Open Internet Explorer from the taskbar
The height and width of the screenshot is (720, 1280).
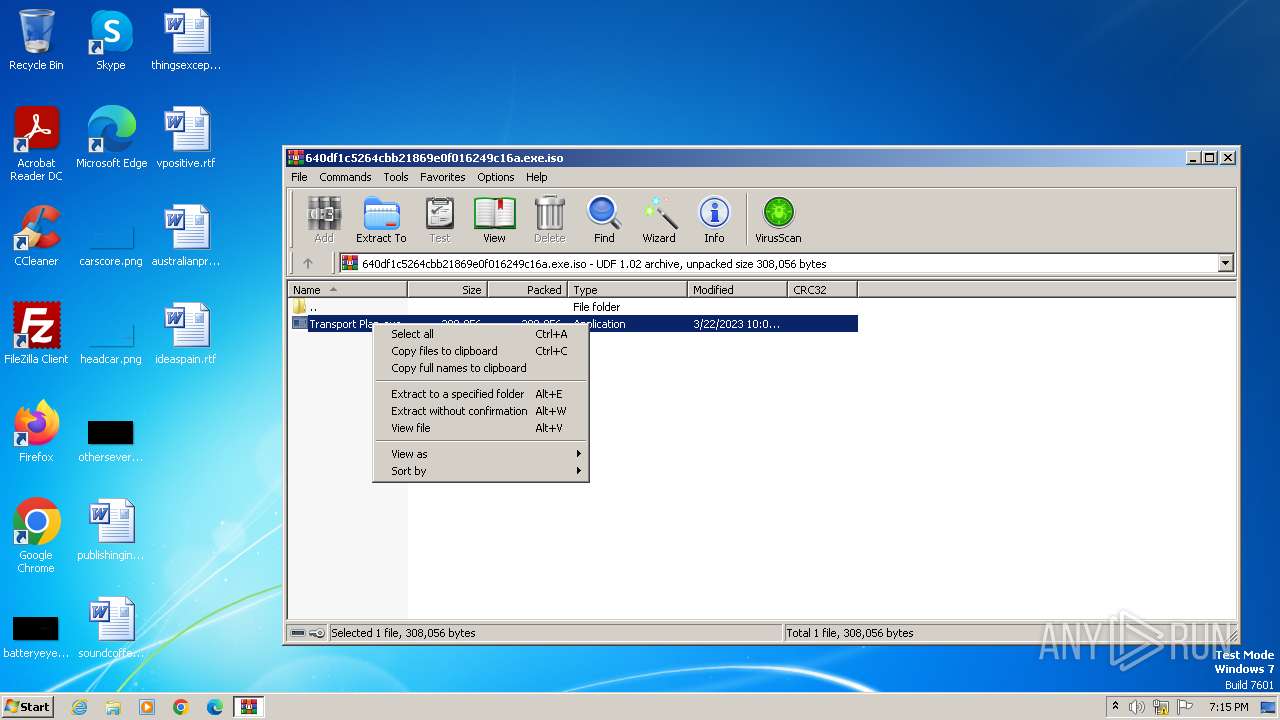pyautogui.click(x=79, y=707)
